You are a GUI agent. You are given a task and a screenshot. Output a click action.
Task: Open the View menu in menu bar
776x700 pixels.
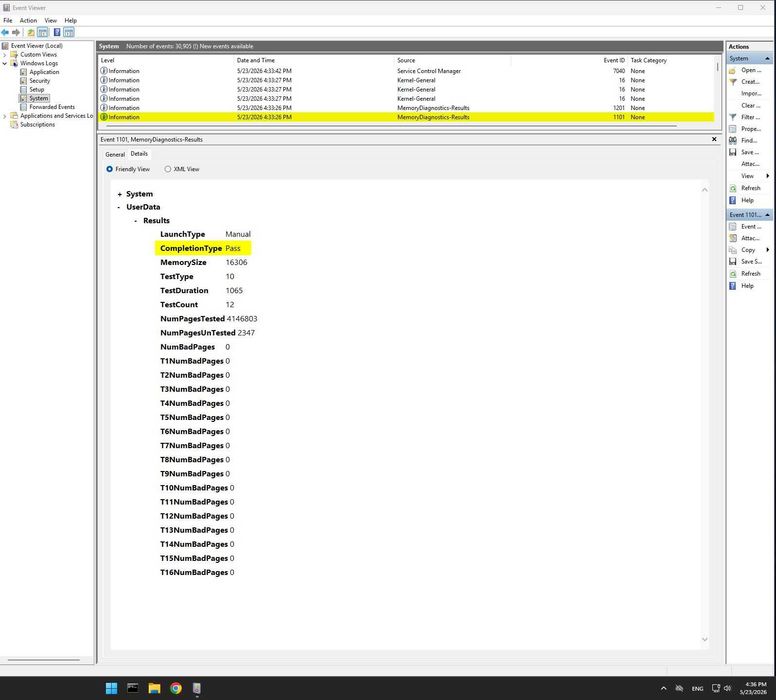coord(50,20)
